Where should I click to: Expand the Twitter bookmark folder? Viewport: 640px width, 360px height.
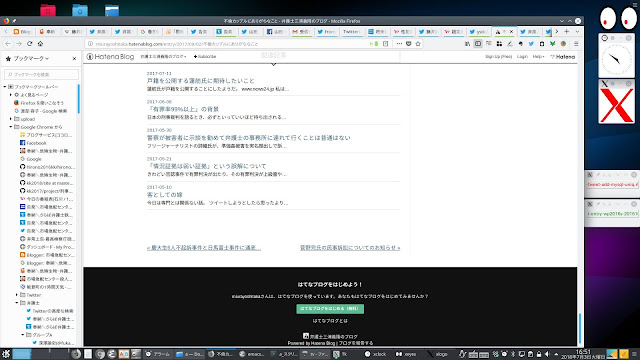click(x=17, y=295)
